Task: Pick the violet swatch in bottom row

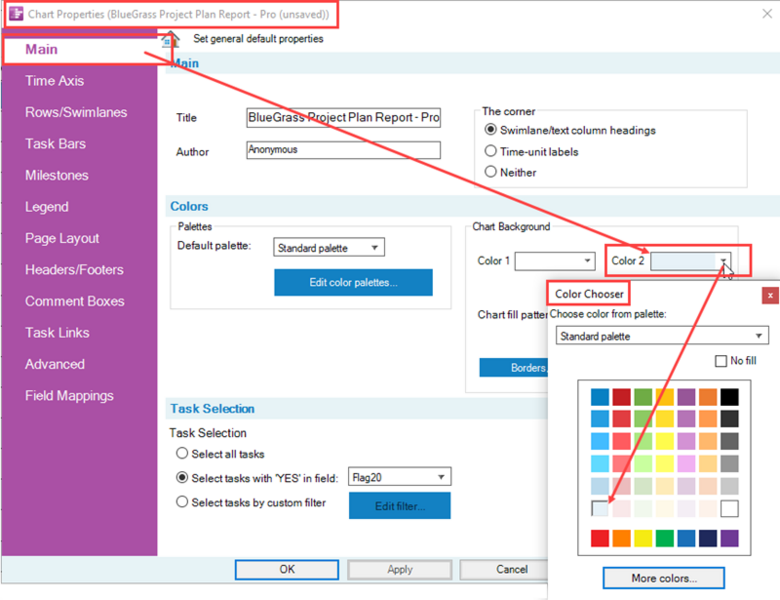Action: click(x=730, y=538)
